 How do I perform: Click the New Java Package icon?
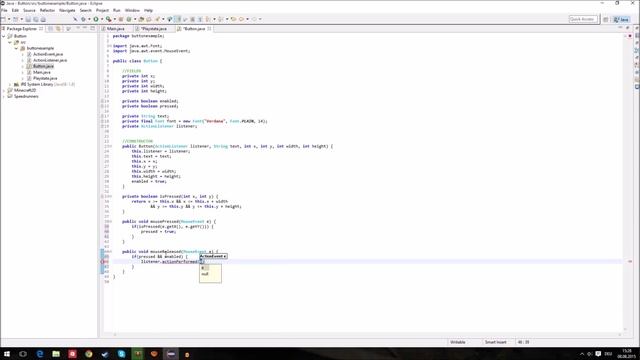121,19
